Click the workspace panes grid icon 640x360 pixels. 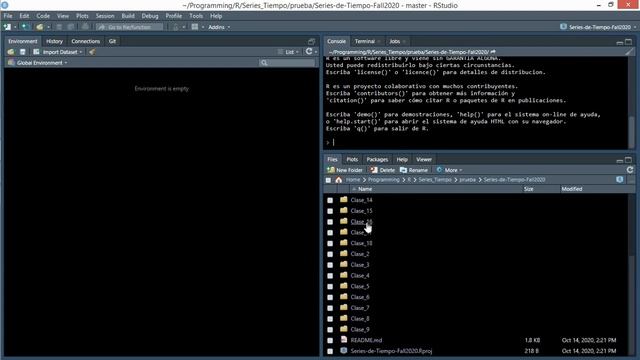pyautogui.click(x=195, y=27)
